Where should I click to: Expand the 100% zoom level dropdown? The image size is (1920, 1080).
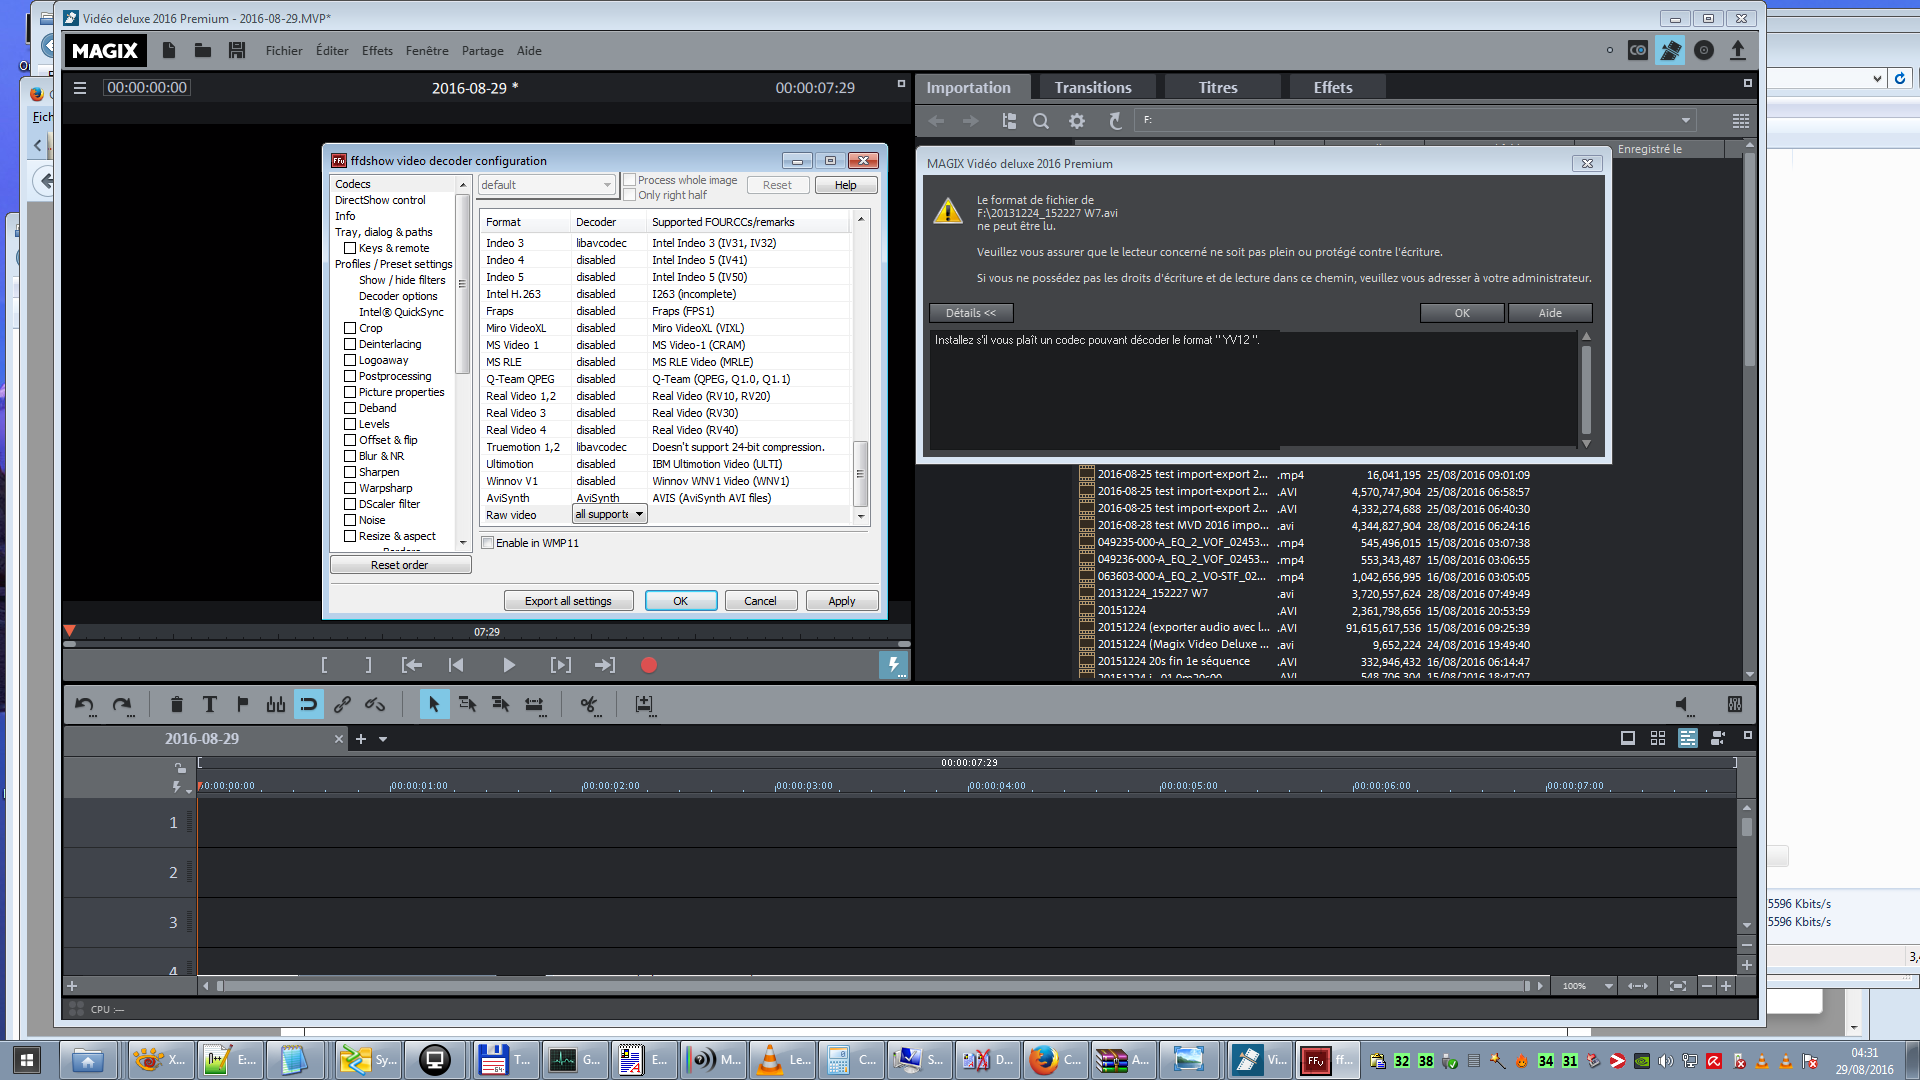tap(1608, 986)
